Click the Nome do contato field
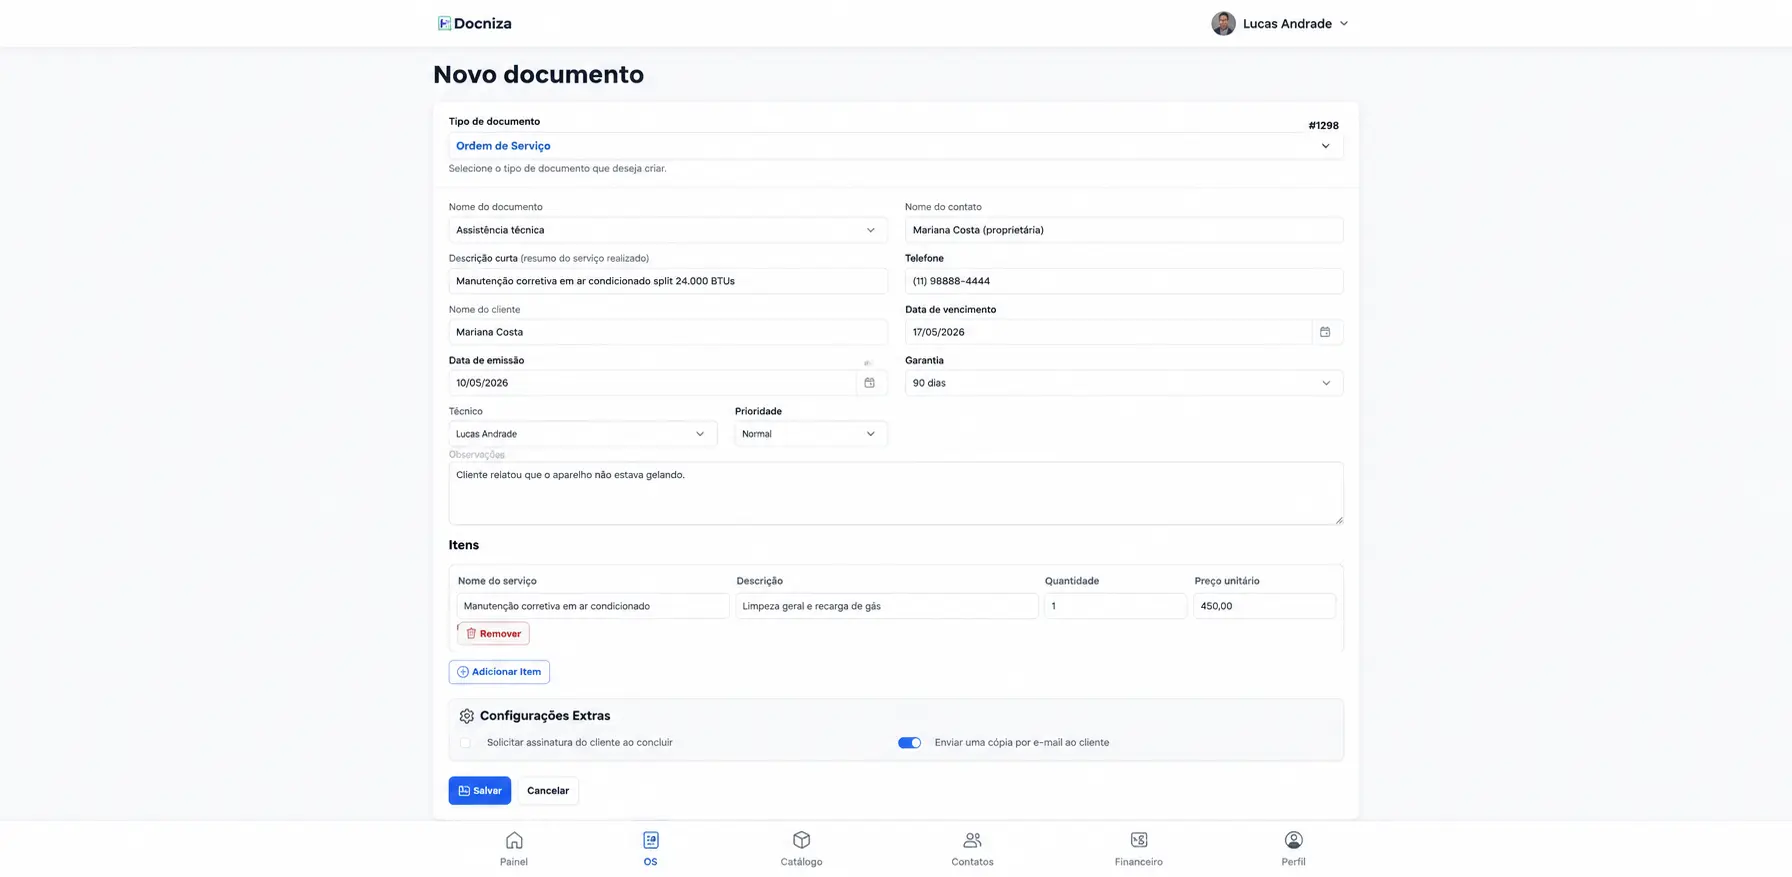 (x=1124, y=230)
